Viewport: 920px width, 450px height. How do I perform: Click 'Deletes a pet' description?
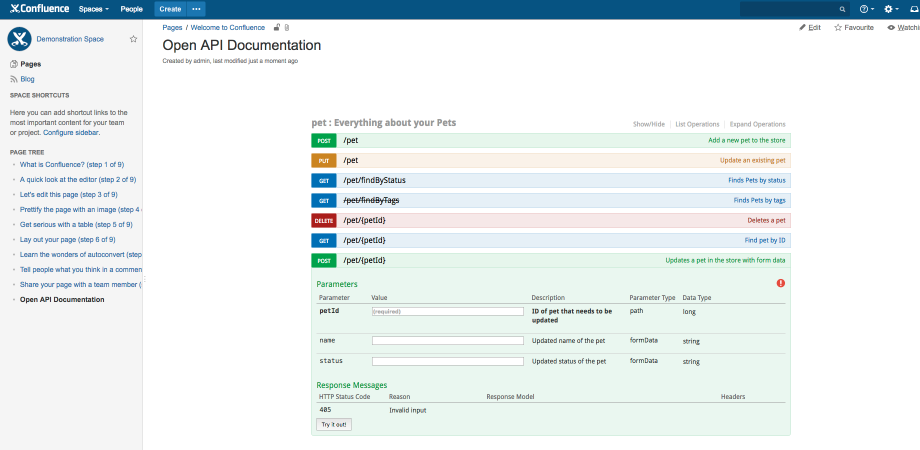pyautogui.click(x=766, y=220)
